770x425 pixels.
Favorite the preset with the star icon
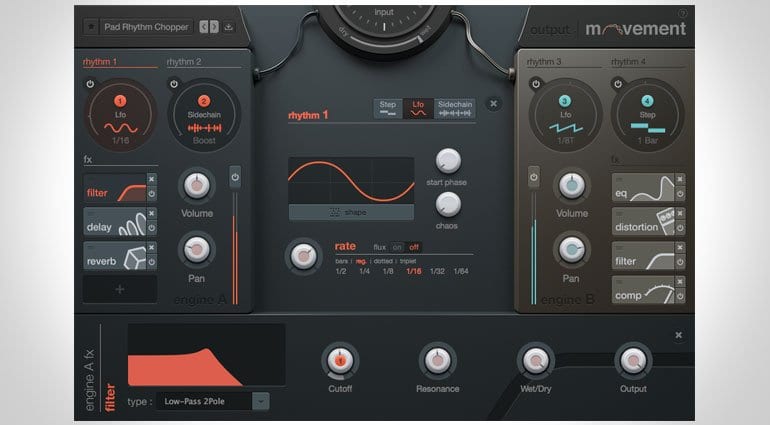coord(90,27)
